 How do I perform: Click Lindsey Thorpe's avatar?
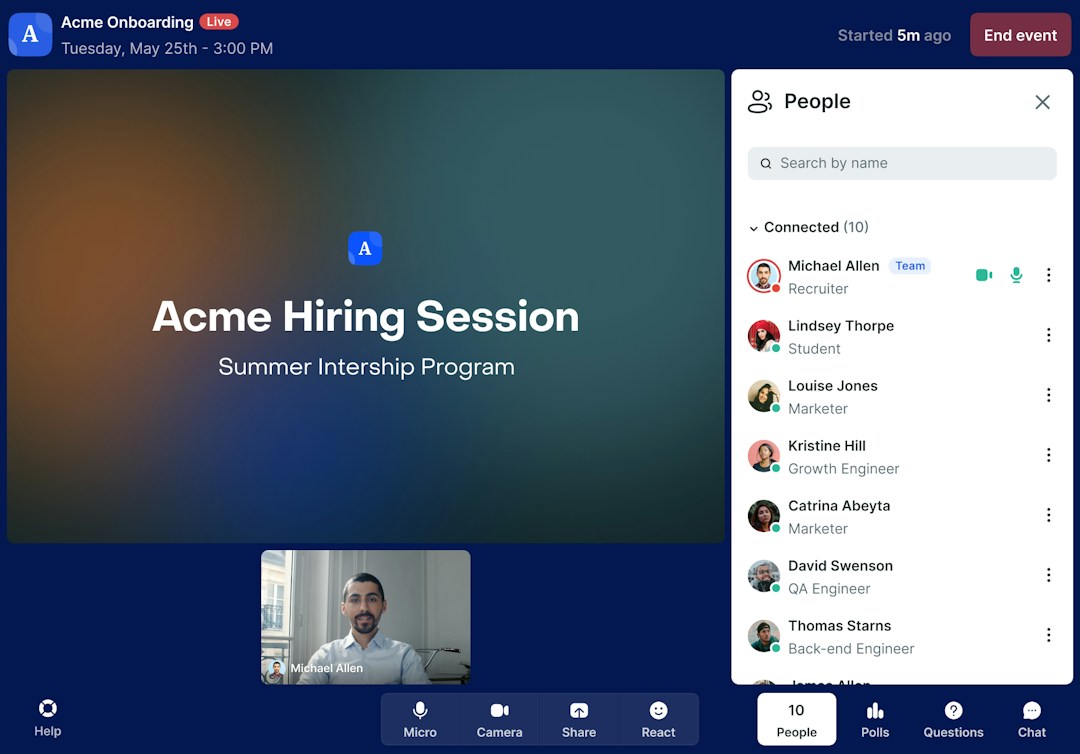coord(764,336)
